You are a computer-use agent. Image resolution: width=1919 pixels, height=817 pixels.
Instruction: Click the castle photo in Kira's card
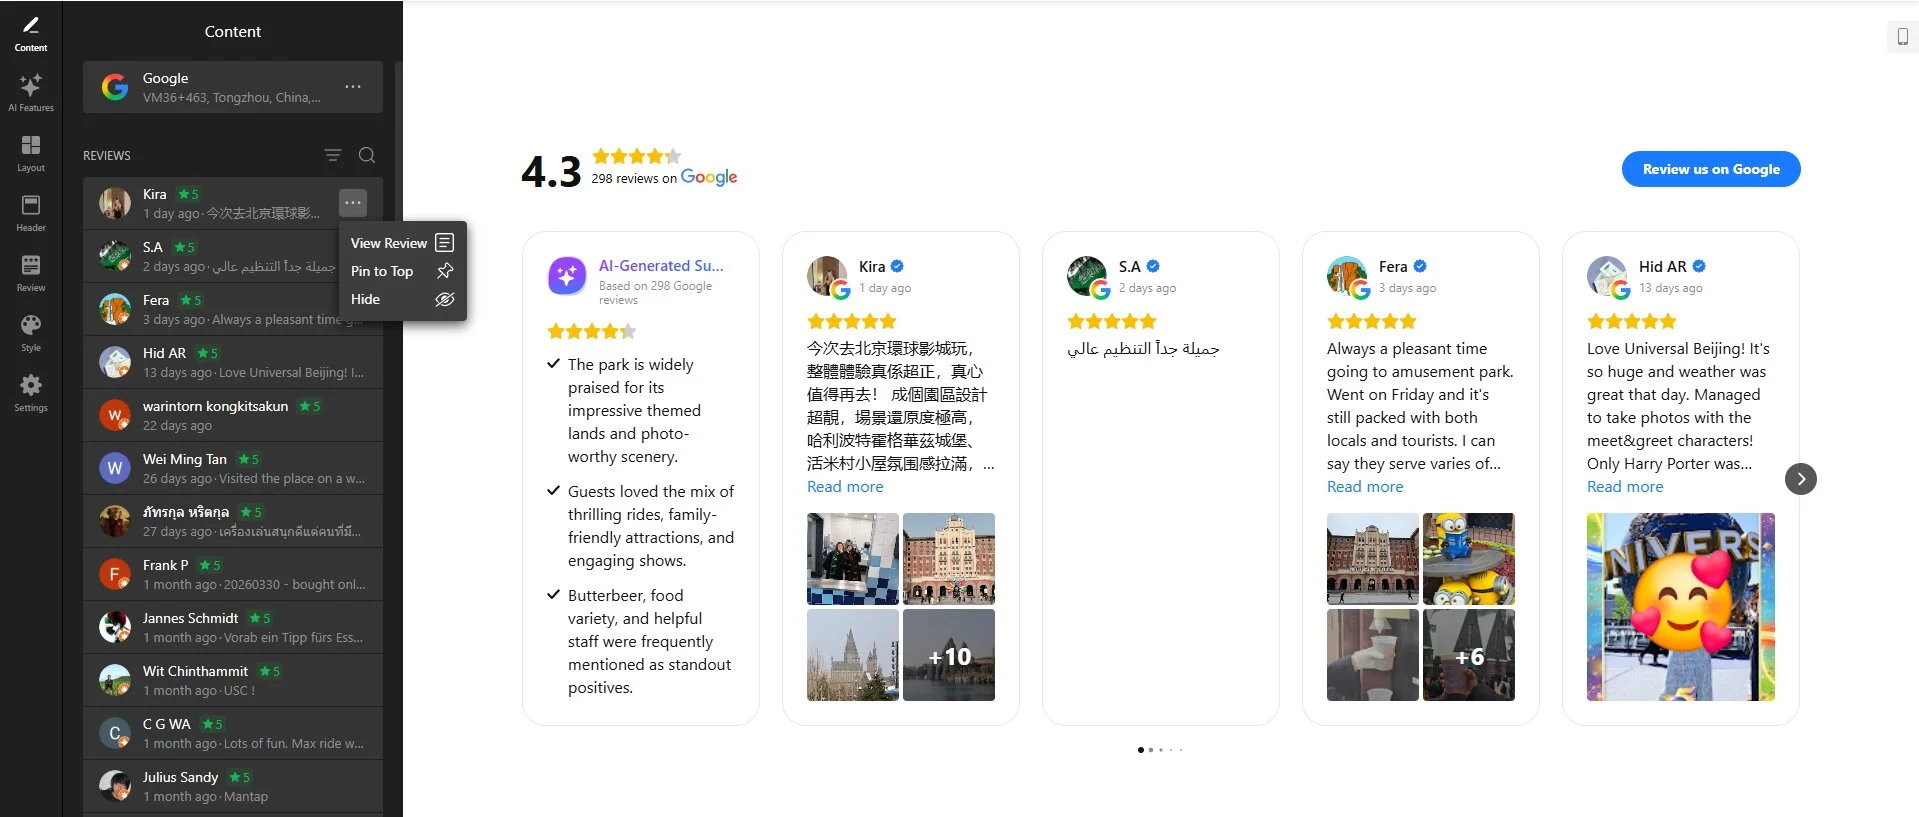tap(853, 655)
